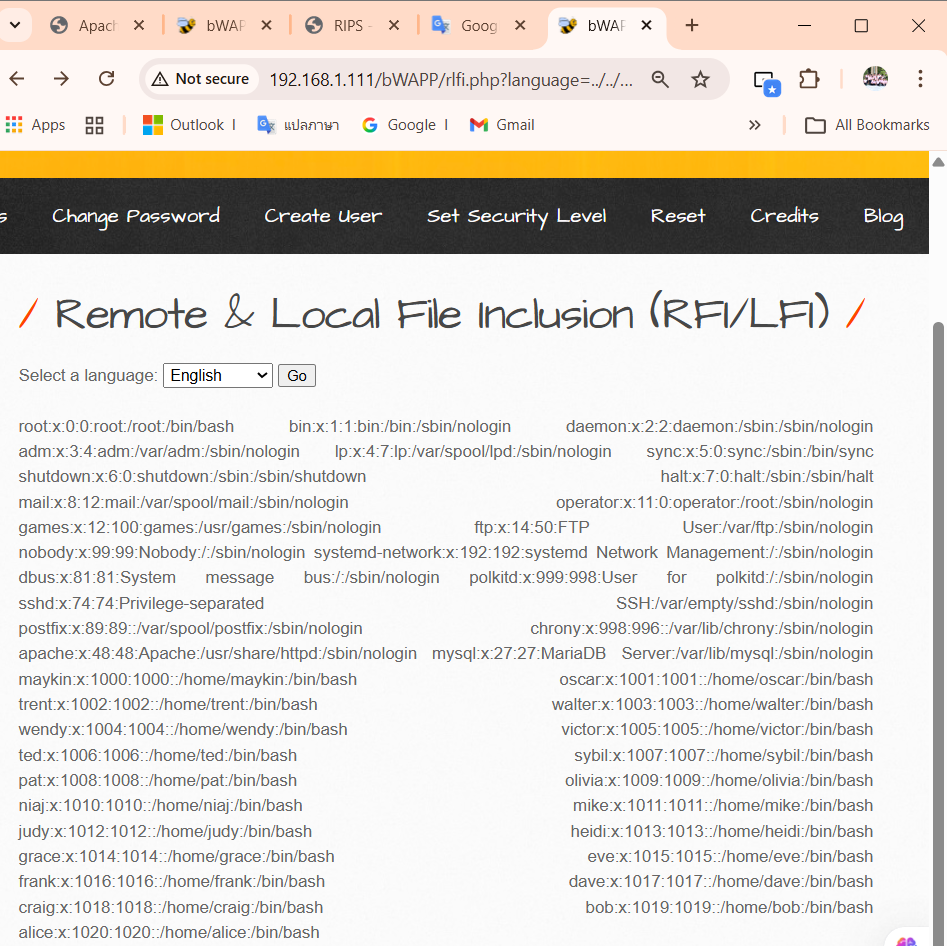This screenshot has width=947, height=946.
Task: Reload the current page
Action: click(x=106, y=79)
